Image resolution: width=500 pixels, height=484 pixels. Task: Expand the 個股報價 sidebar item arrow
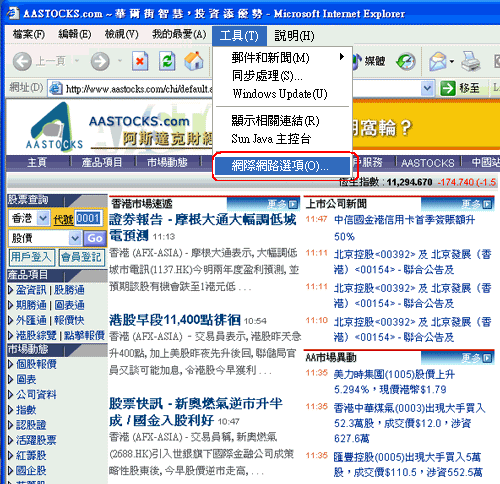(11, 364)
